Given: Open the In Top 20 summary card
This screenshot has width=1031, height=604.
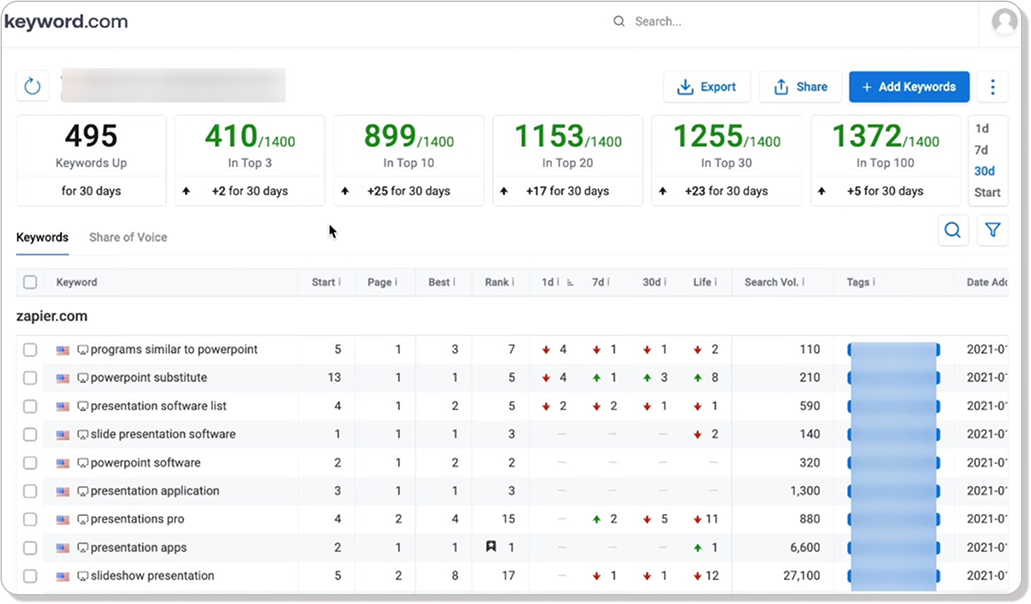Looking at the screenshot, I should coord(567,160).
